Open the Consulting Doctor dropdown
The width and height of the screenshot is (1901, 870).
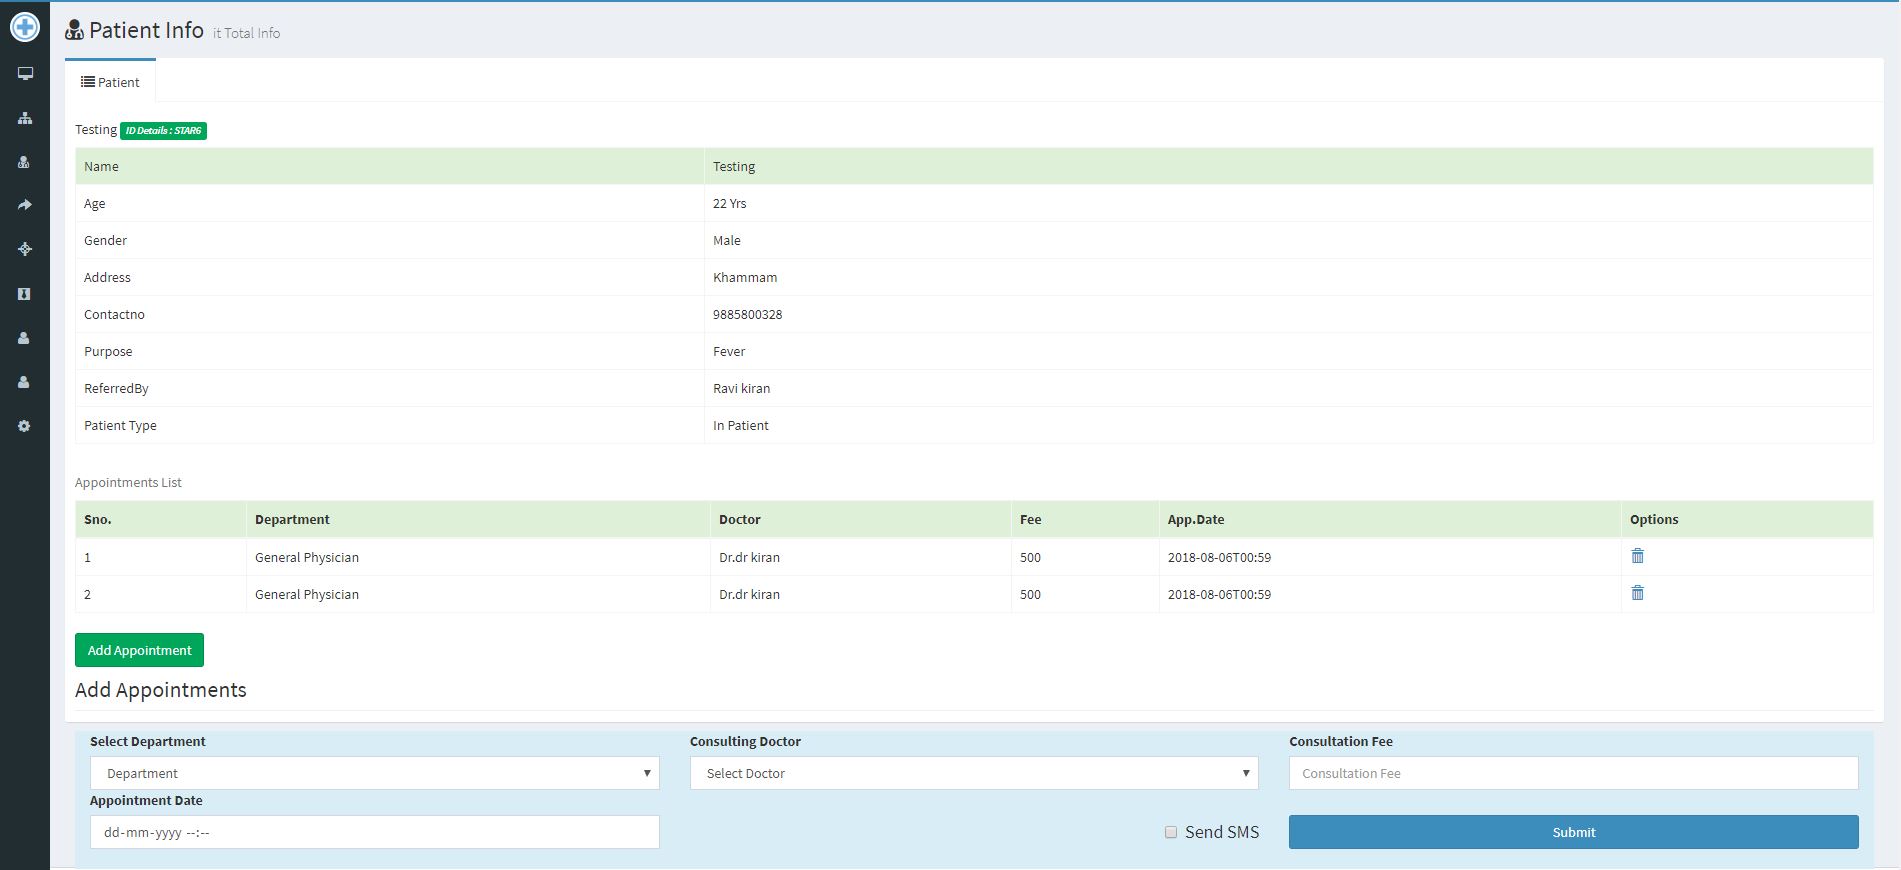[973, 773]
